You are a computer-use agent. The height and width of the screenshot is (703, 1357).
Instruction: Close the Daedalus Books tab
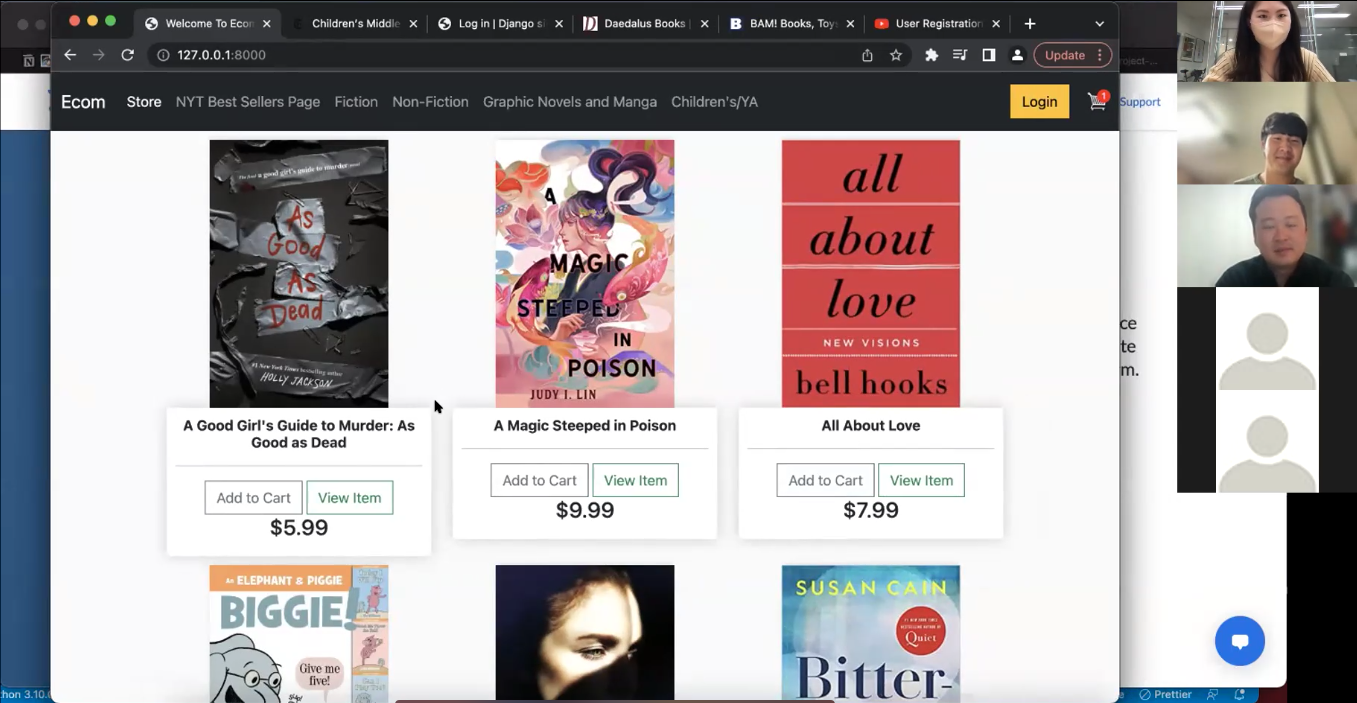click(704, 23)
